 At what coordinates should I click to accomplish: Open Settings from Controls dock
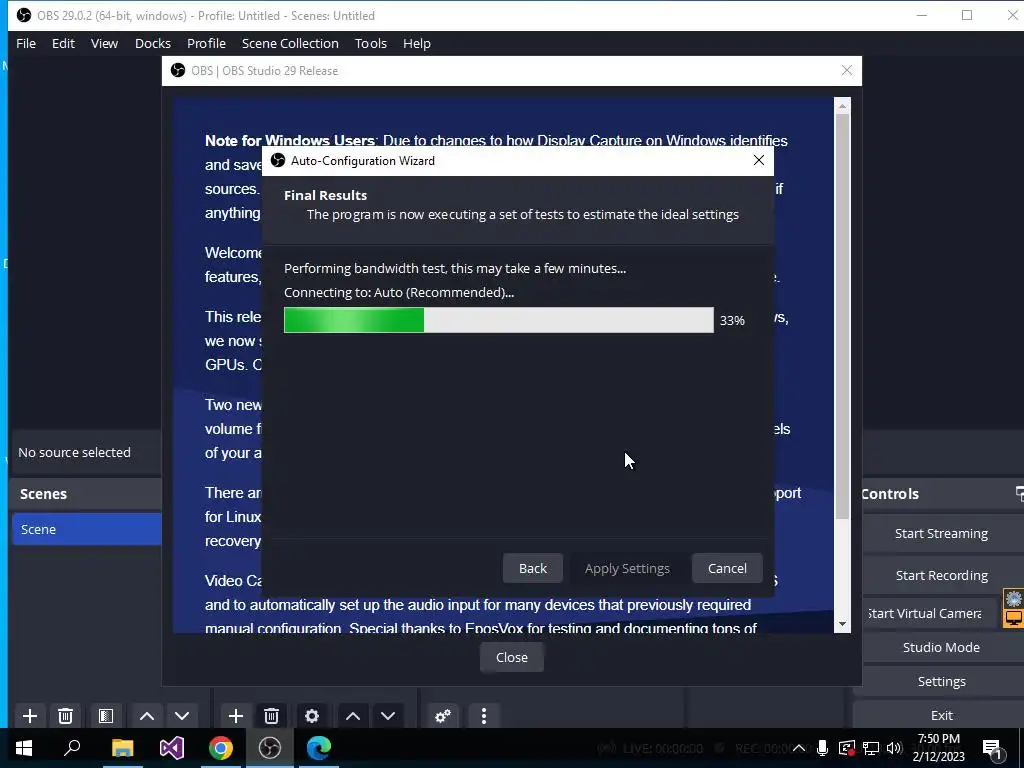tap(941, 681)
